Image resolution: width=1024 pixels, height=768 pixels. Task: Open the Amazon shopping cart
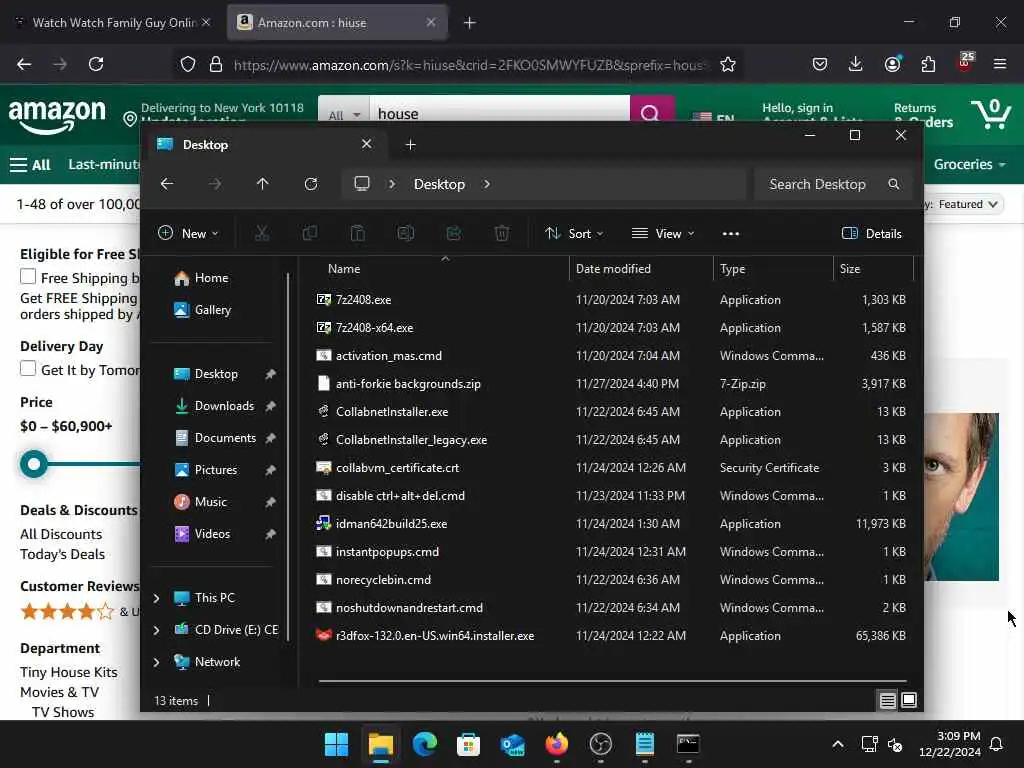click(x=990, y=114)
